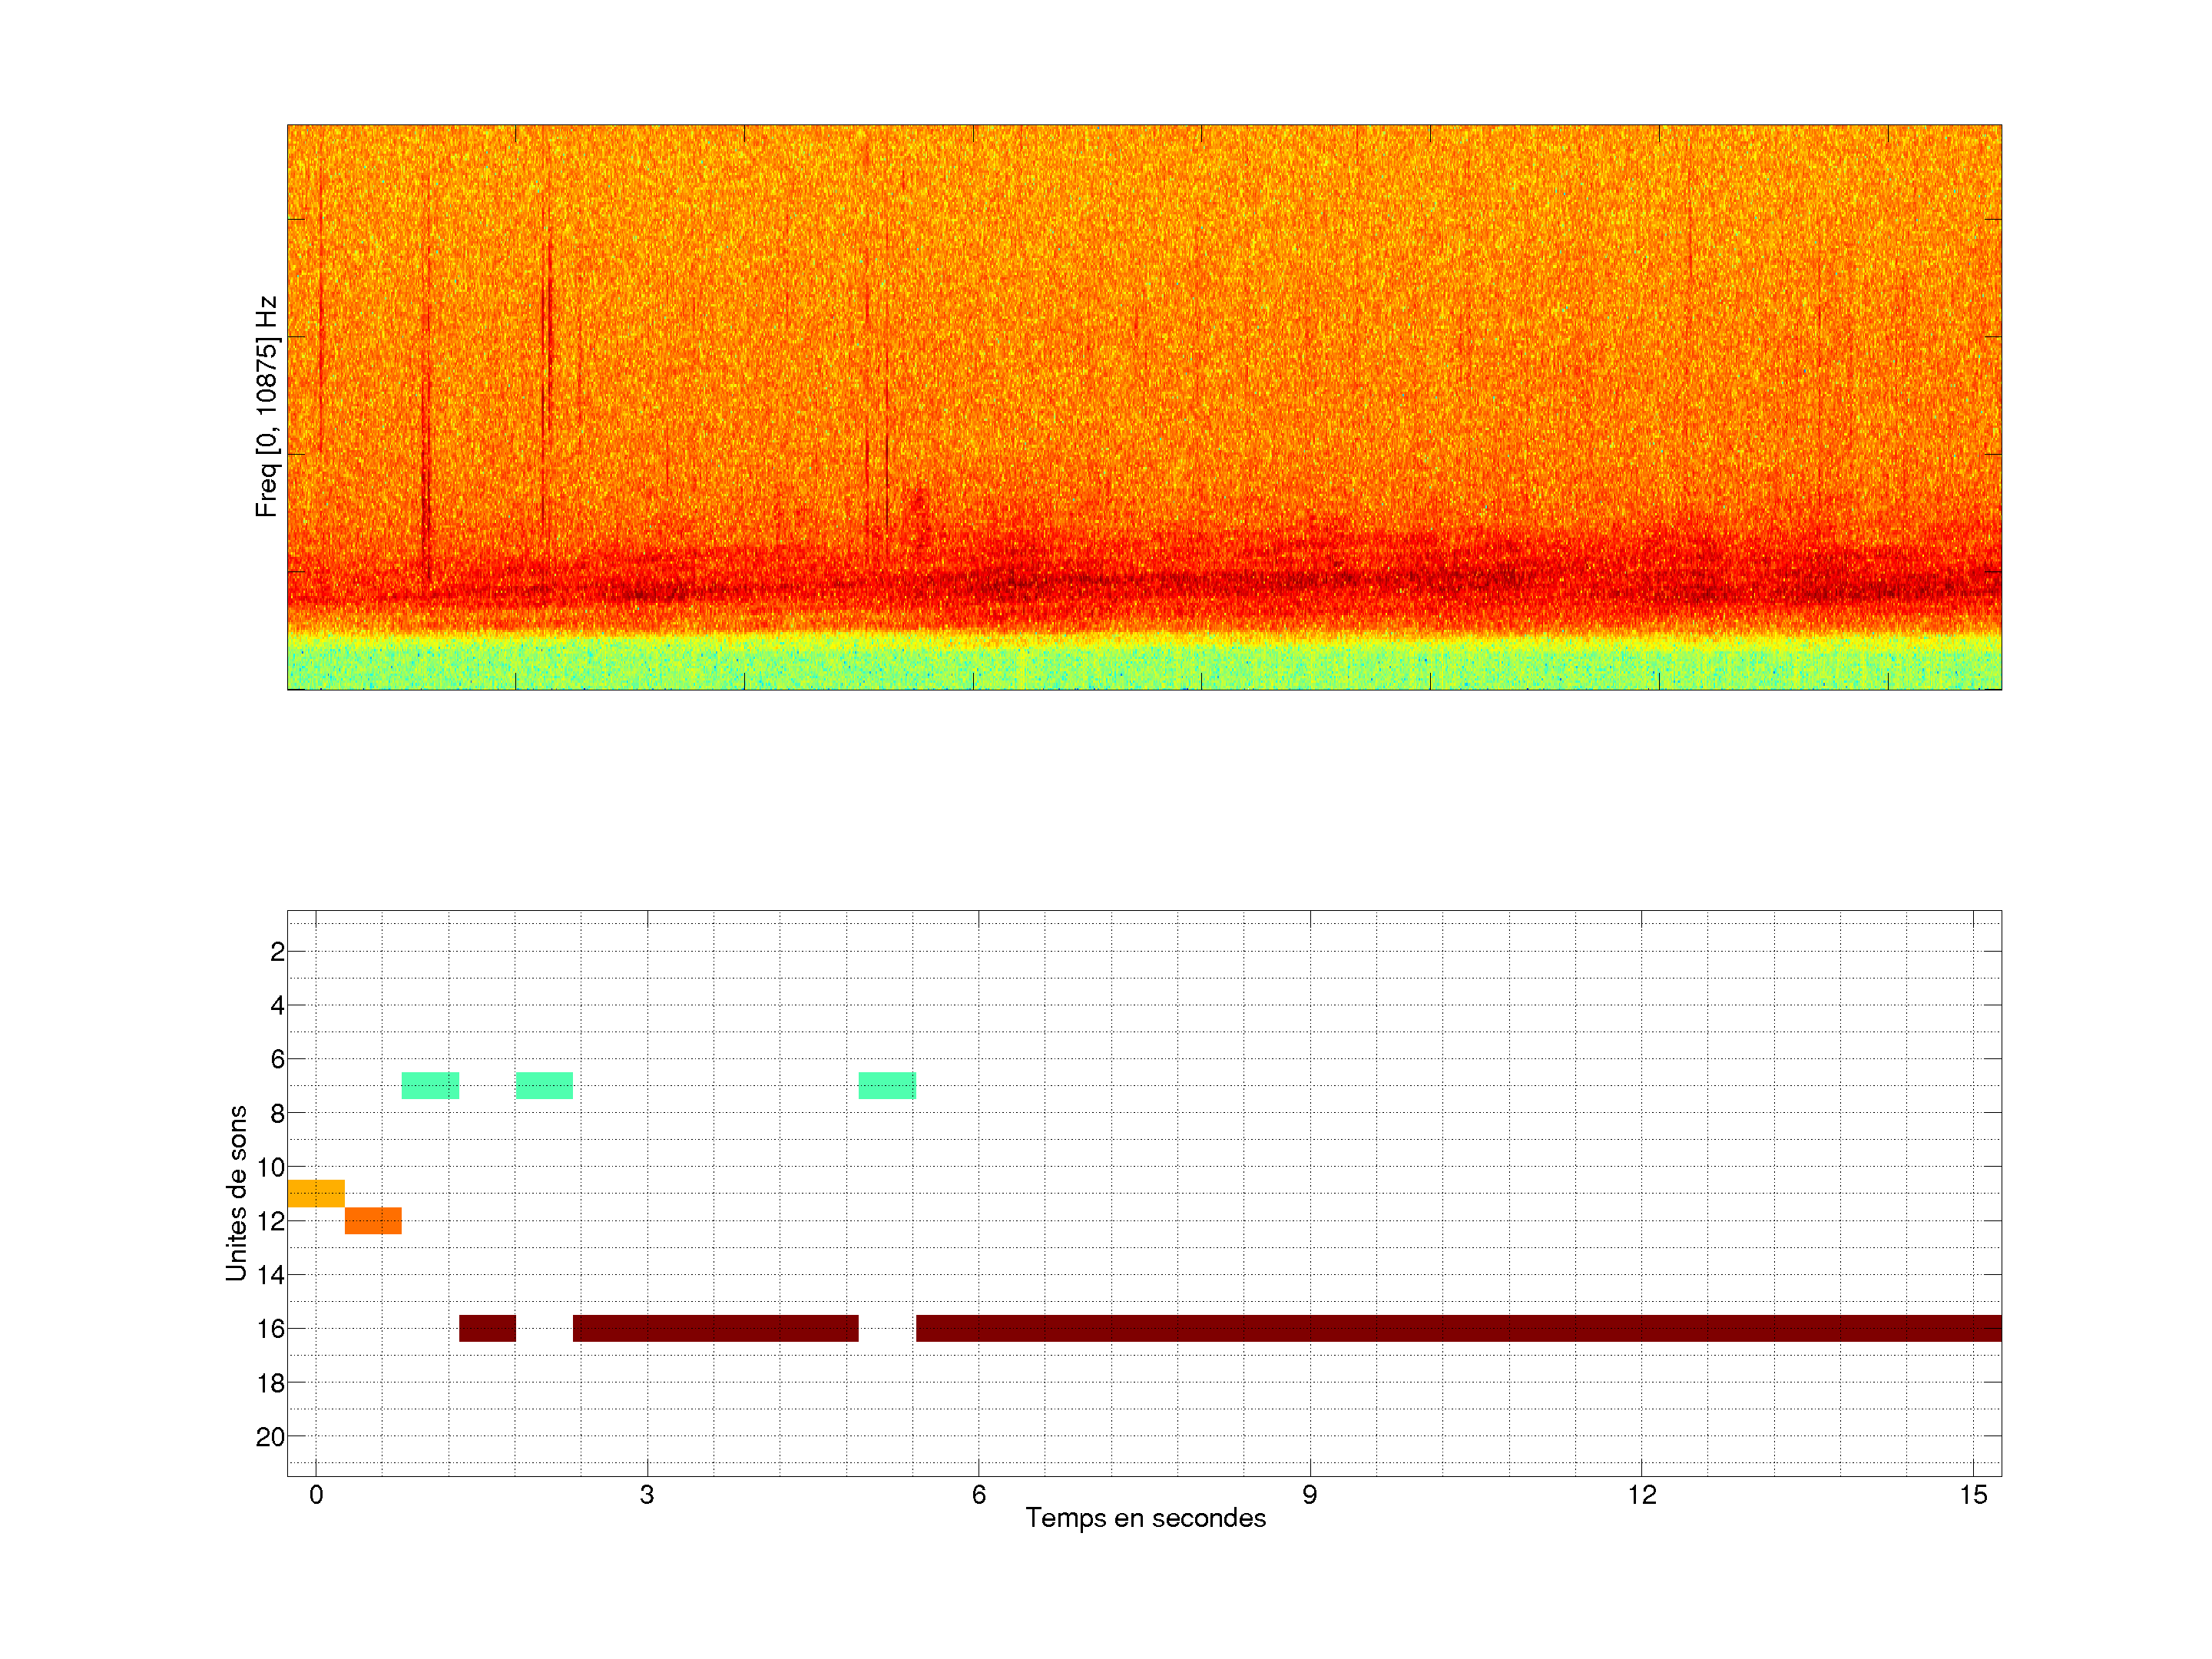Click the y-axis tick label 2
The height and width of the screenshot is (1659, 2212).
pos(277,952)
